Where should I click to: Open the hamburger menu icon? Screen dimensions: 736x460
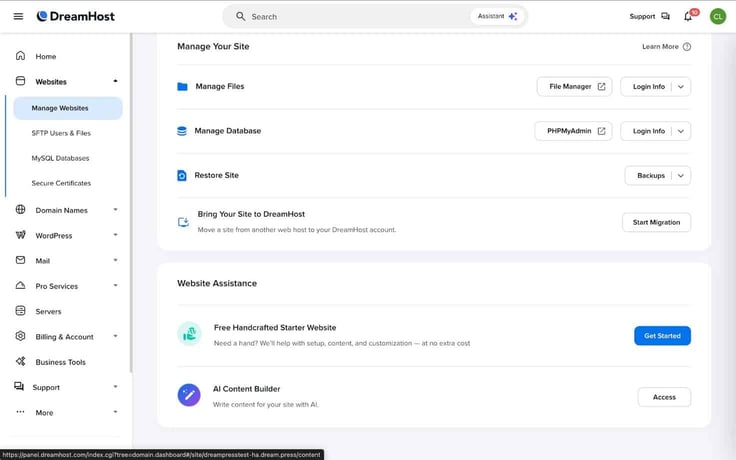click(x=18, y=16)
